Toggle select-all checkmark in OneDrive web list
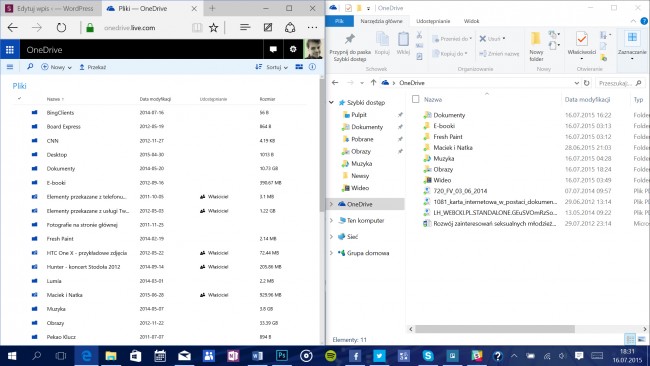Screen dimensions: 650x366 pyautogui.click(x=19, y=99)
